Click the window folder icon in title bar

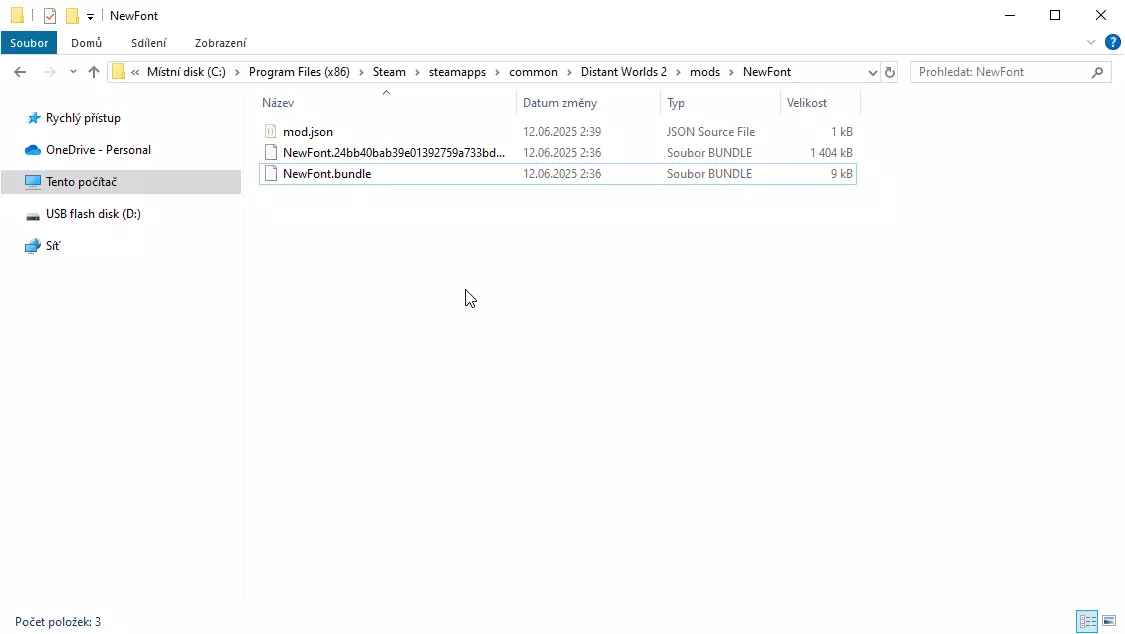(x=17, y=16)
